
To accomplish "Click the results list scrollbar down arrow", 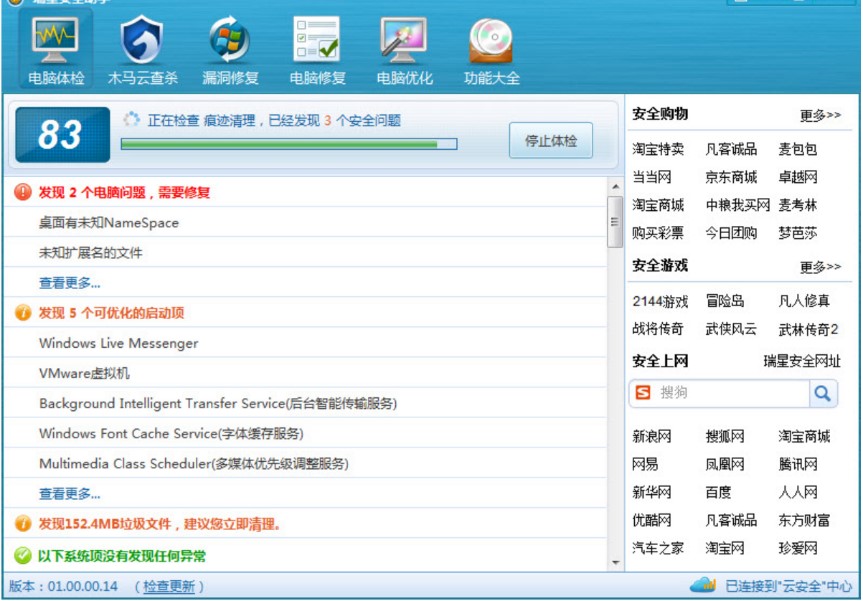I will coord(615,562).
